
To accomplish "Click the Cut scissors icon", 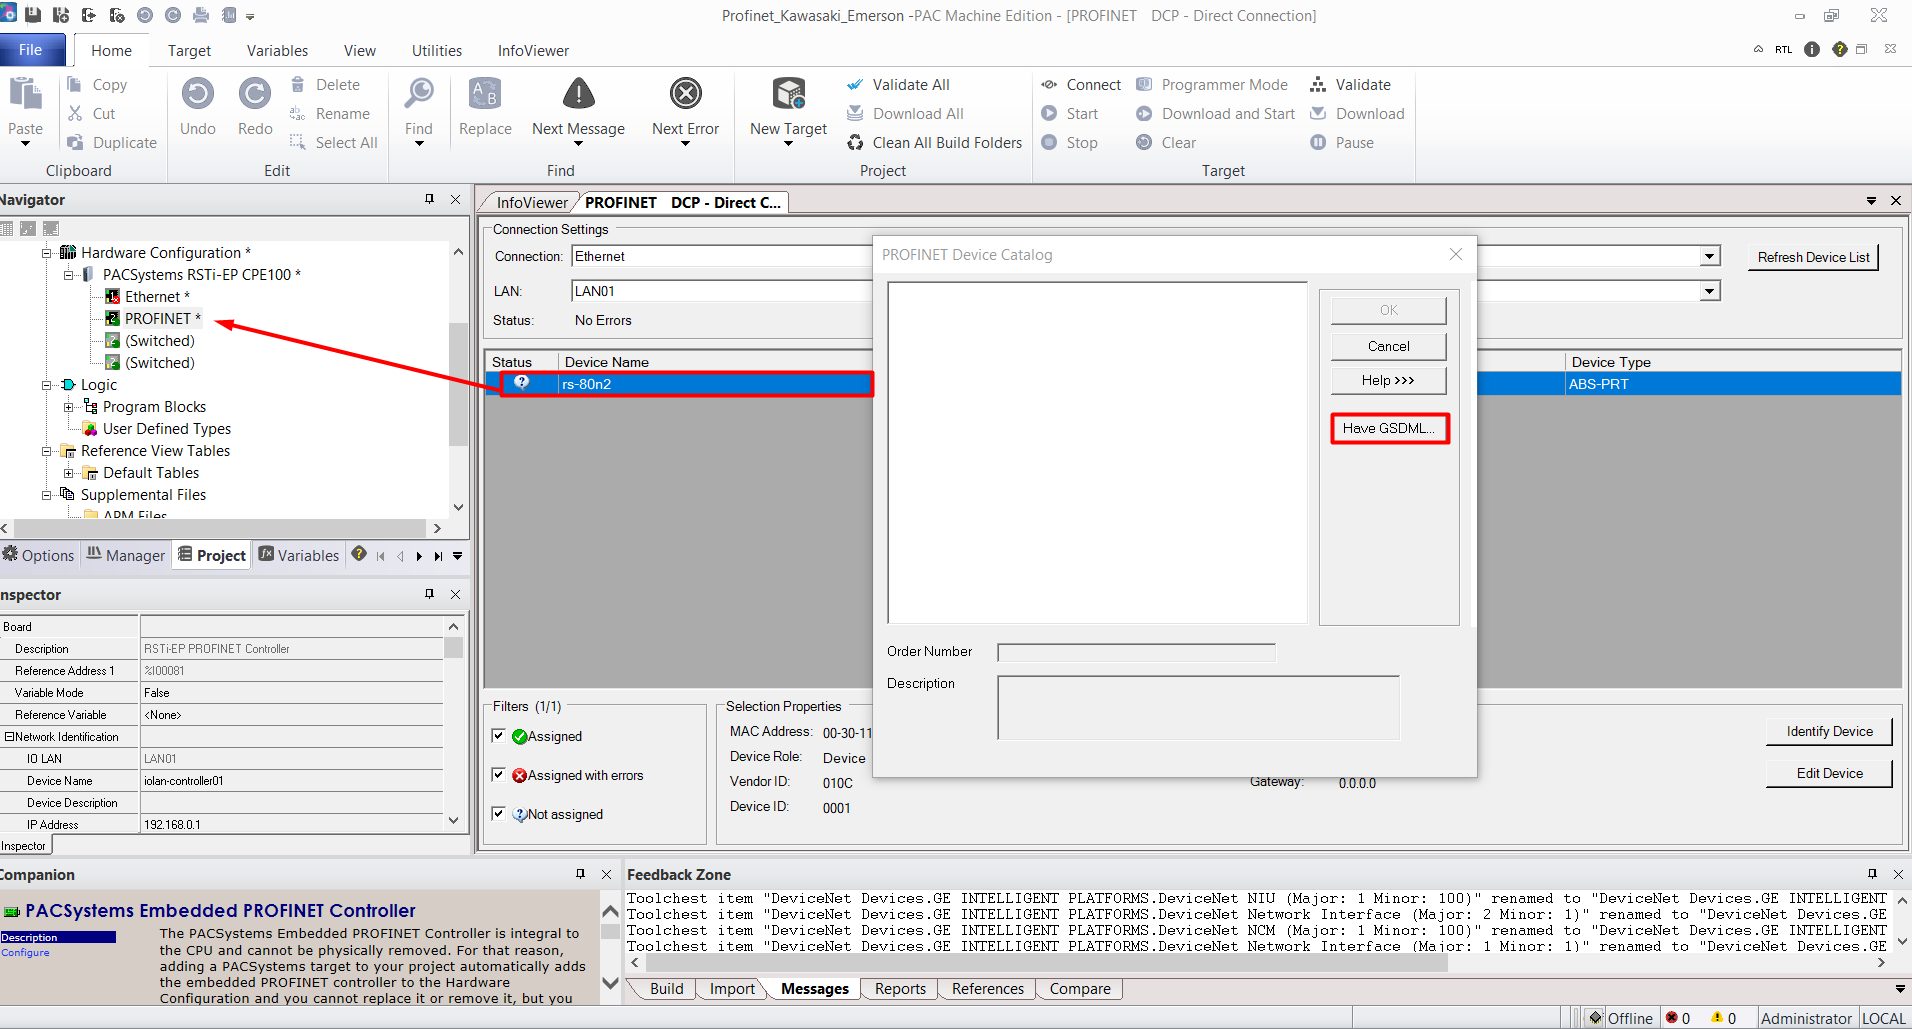I will tap(75, 114).
